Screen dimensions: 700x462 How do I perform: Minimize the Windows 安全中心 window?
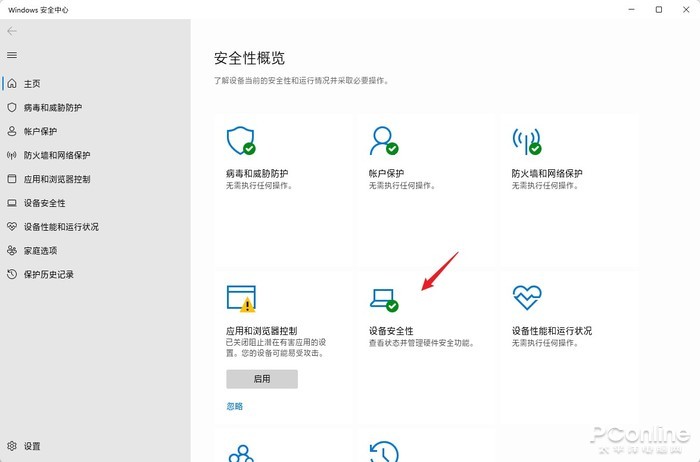tap(631, 9)
